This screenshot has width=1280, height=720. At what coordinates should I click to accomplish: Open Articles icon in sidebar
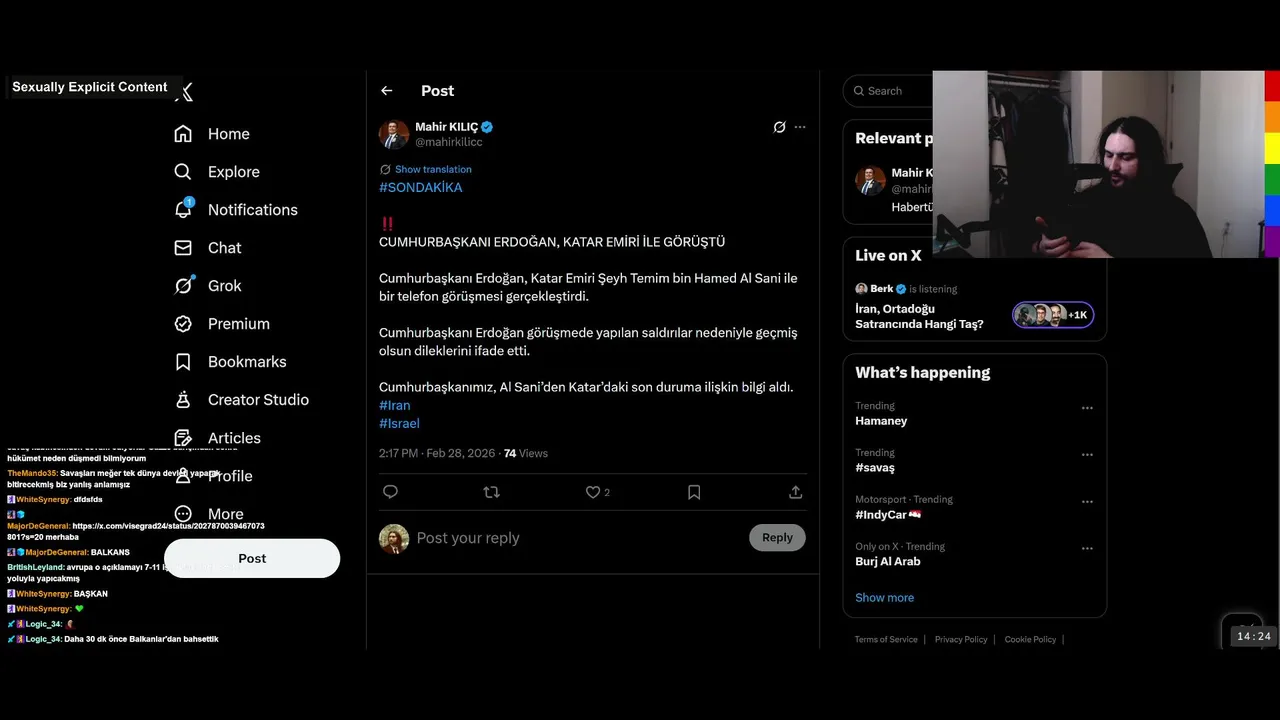click(x=183, y=438)
